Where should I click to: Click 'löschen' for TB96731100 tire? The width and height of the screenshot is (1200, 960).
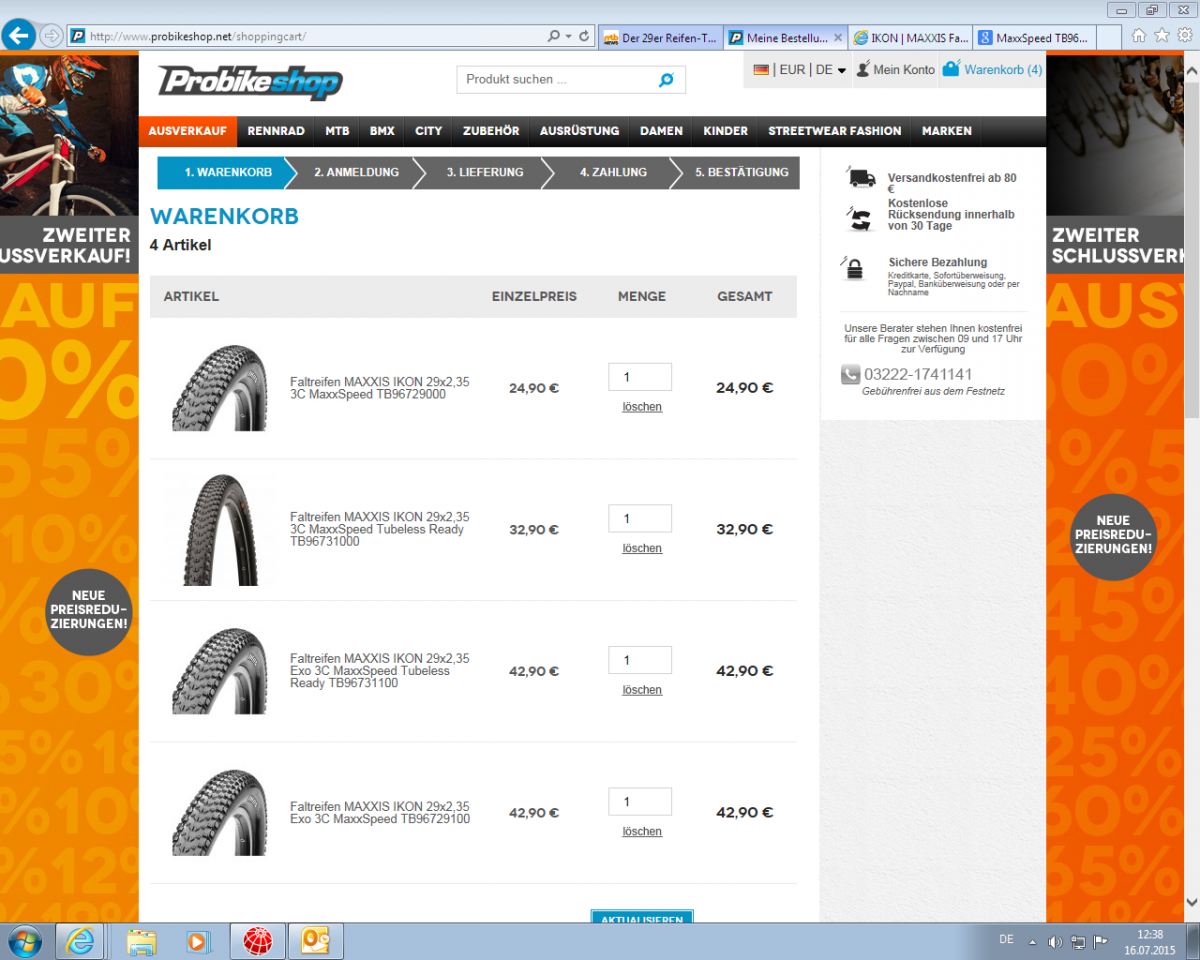[x=642, y=690]
